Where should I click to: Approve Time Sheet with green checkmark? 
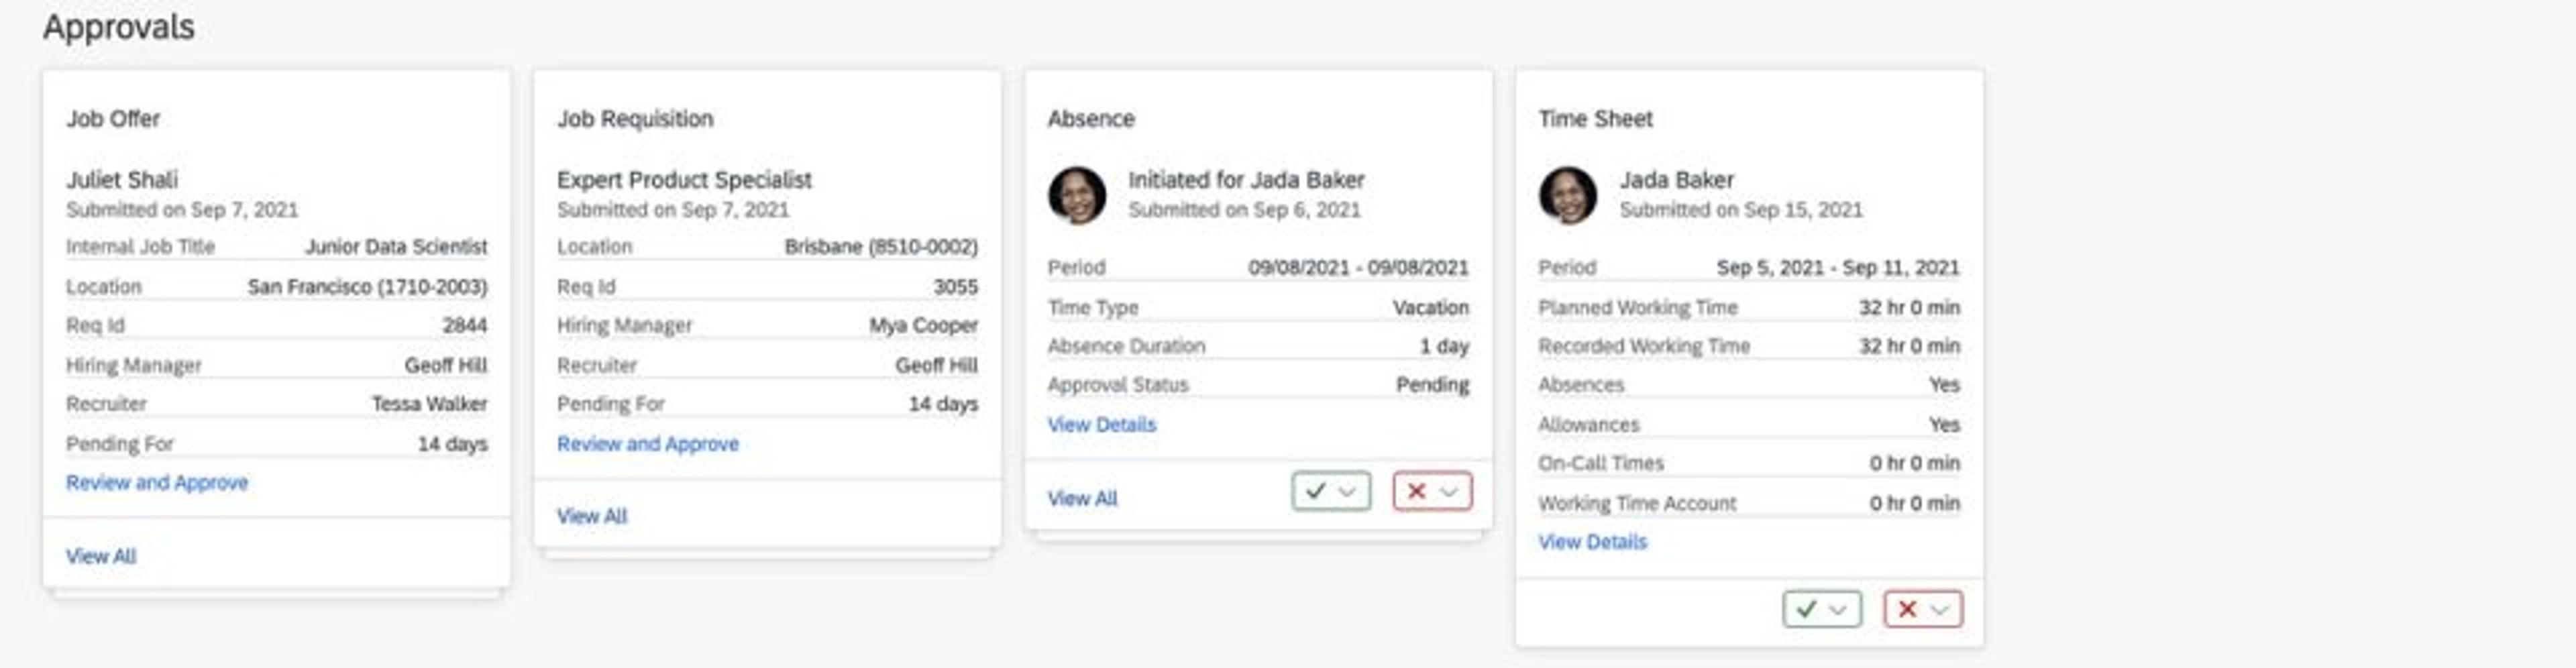(1806, 609)
